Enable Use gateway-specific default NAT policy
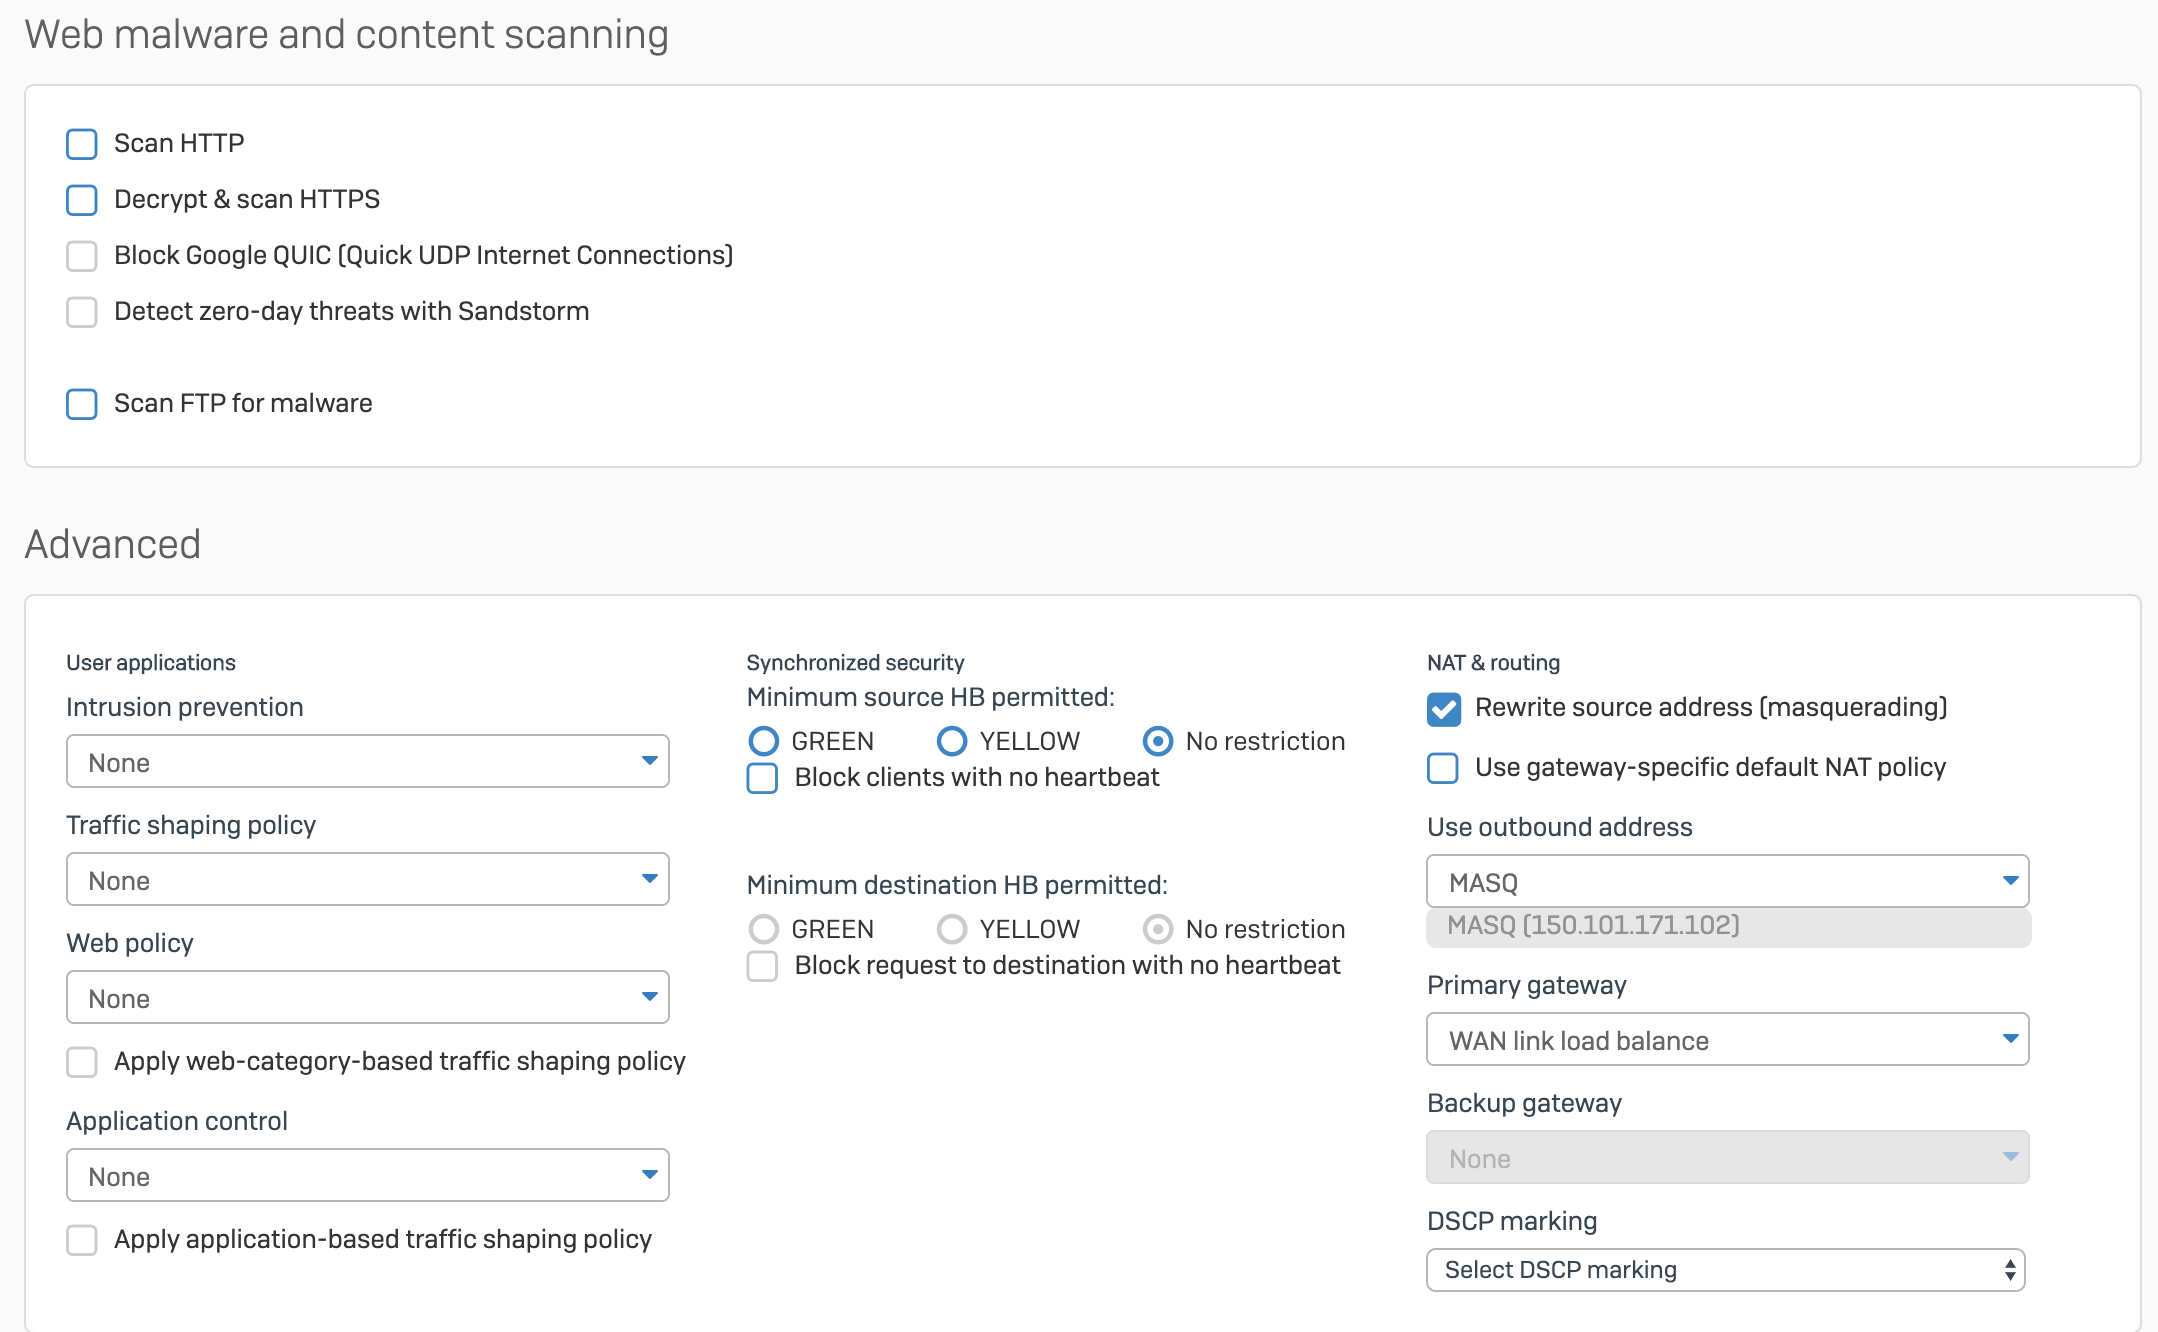This screenshot has width=2158, height=1332. point(1443,768)
